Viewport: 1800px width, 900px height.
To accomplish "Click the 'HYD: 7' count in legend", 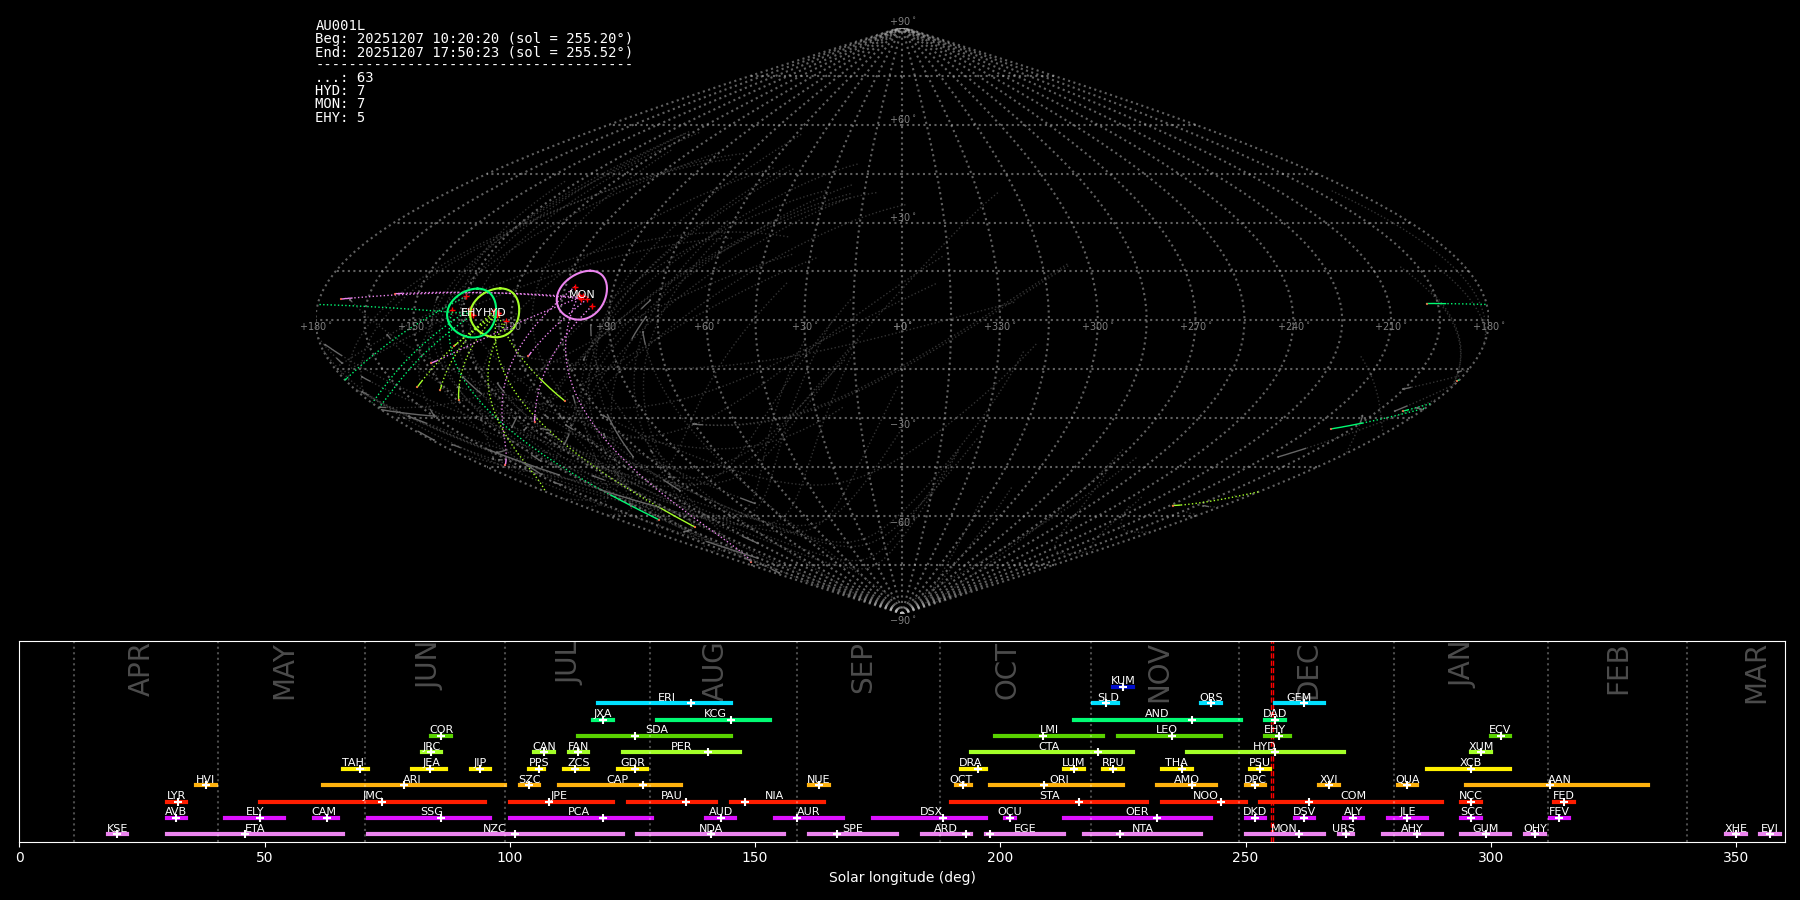I will 340,91.
